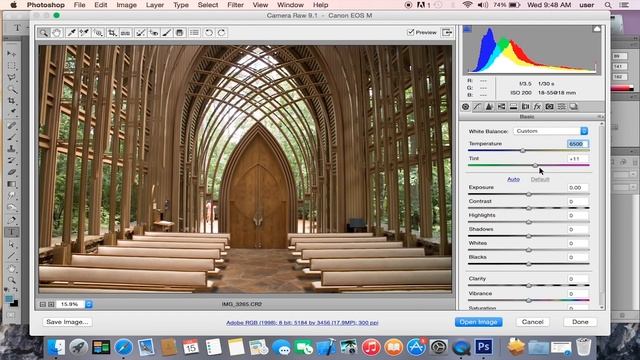Click the Default tone link

[x=540, y=179]
